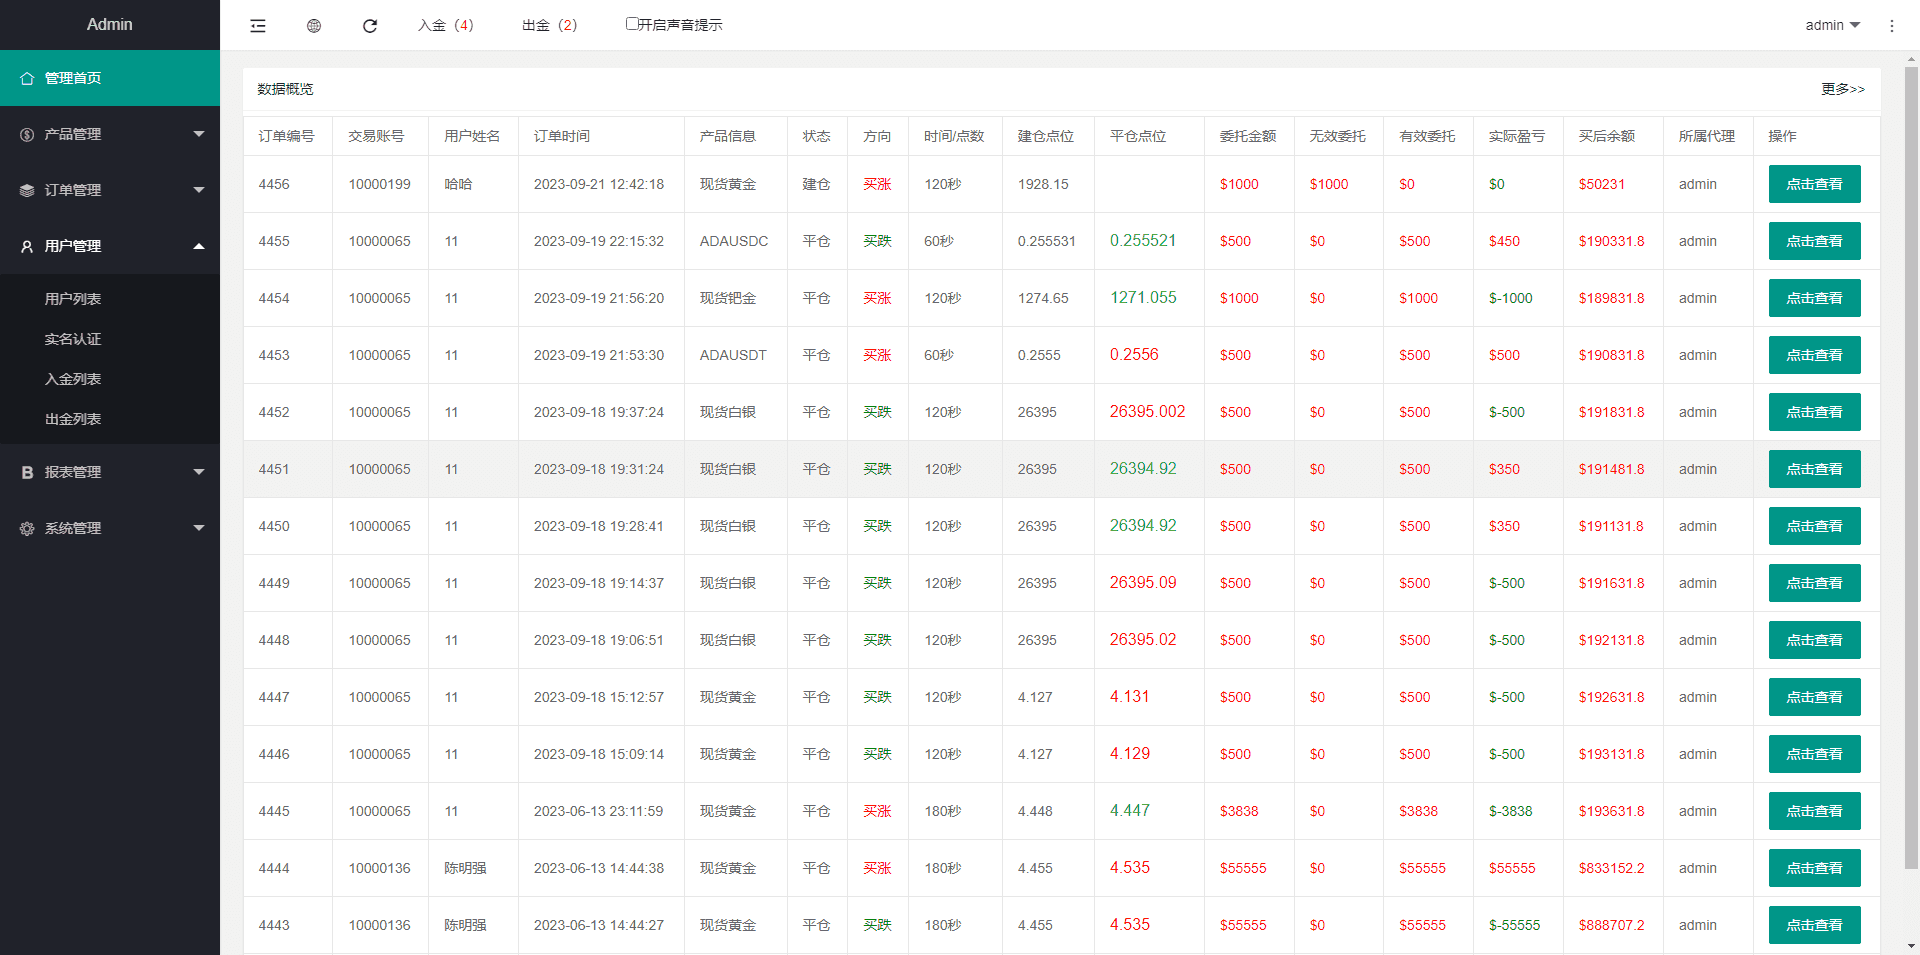Click ADAUSDC product cell
Viewport: 1920px width, 955px height.
pyautogui.click(x=734, y=241)
